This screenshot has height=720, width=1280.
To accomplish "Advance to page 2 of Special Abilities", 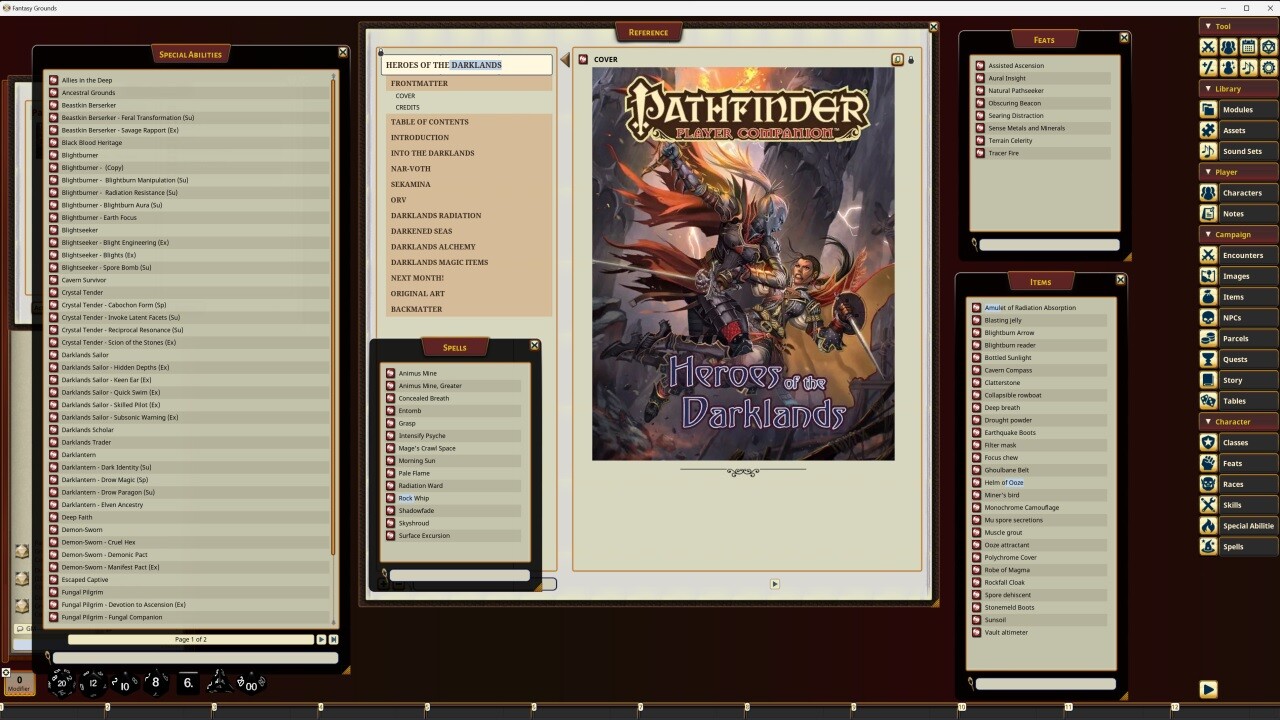I will coord(322,639).
